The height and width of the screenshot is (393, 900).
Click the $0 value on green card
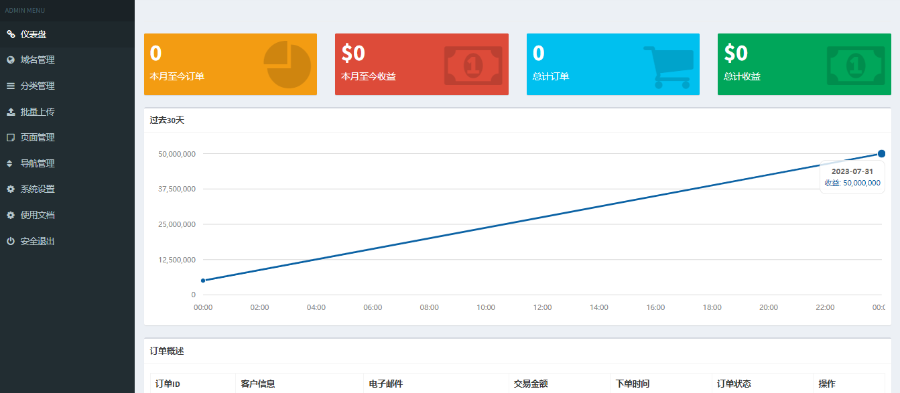click(x=736, y=53)
